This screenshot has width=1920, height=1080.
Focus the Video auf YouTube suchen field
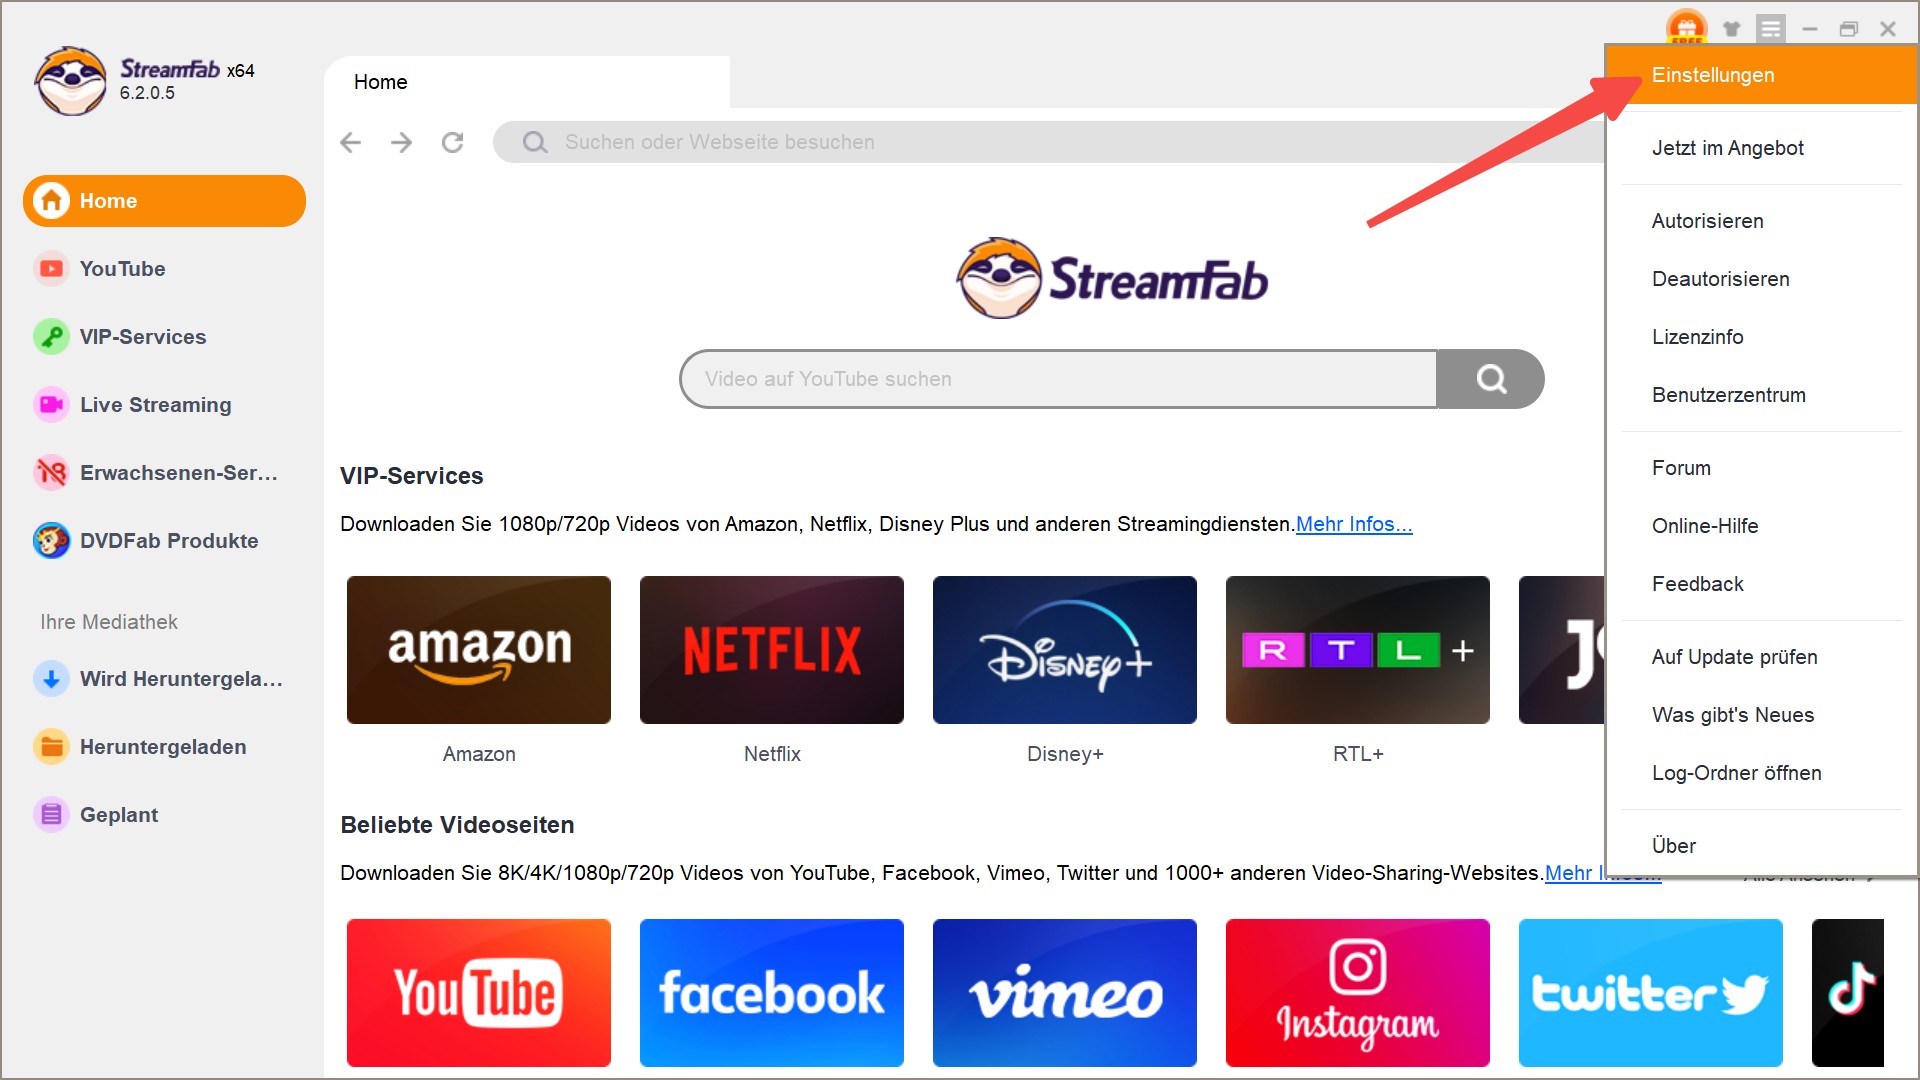(1058, 379)
